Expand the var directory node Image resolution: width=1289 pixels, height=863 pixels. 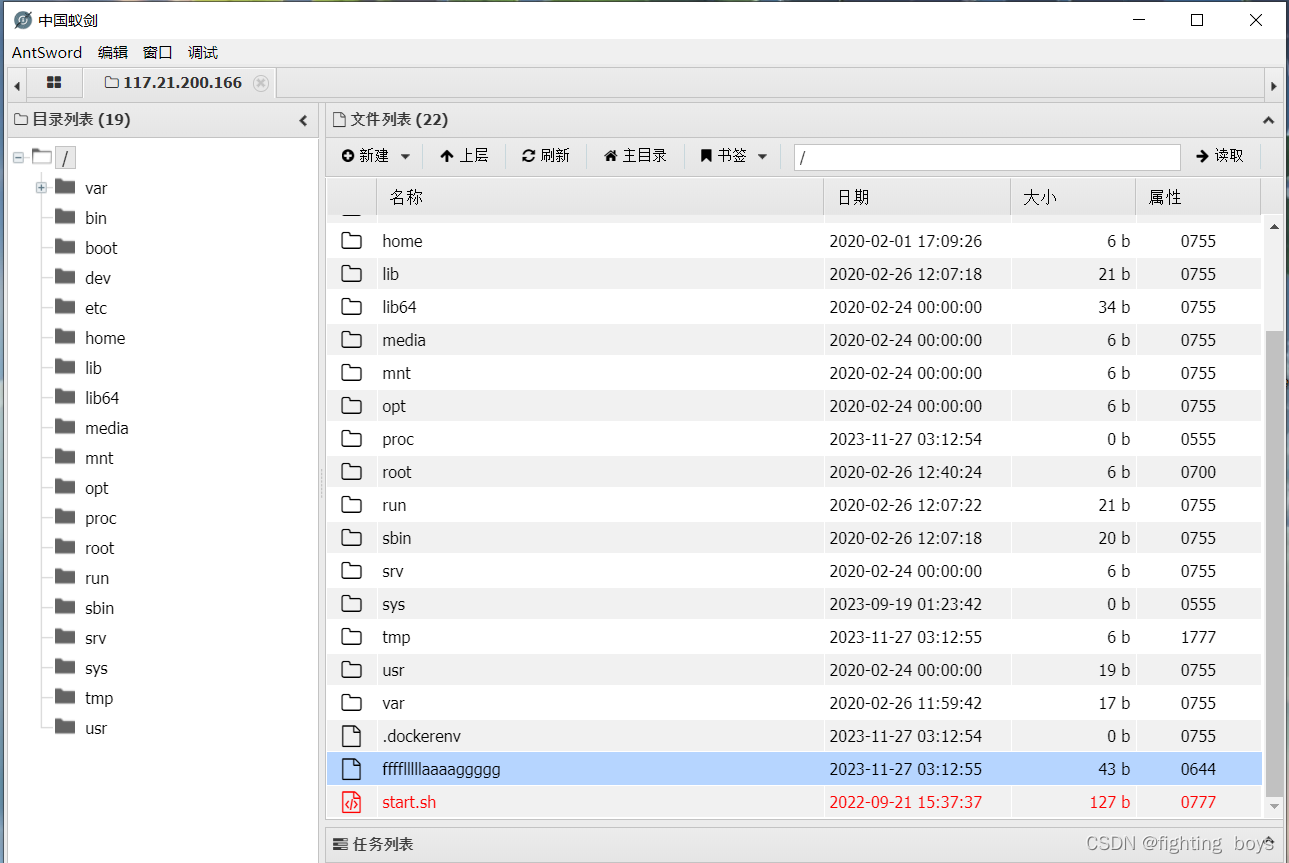tap(41, 187)
